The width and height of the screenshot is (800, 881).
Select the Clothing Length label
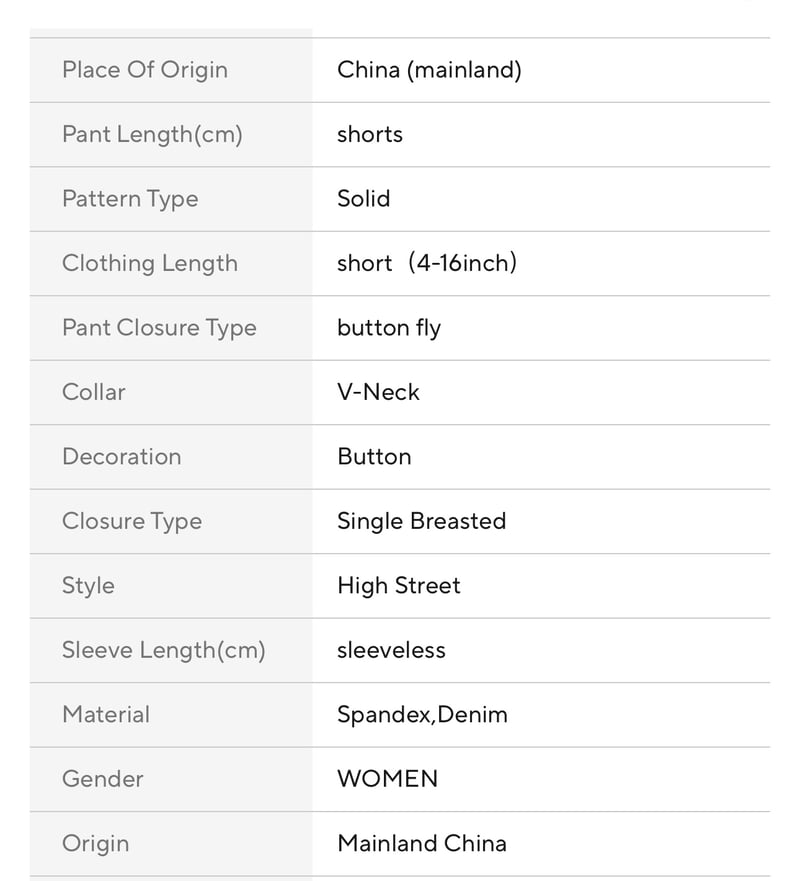tap(150, 264)
